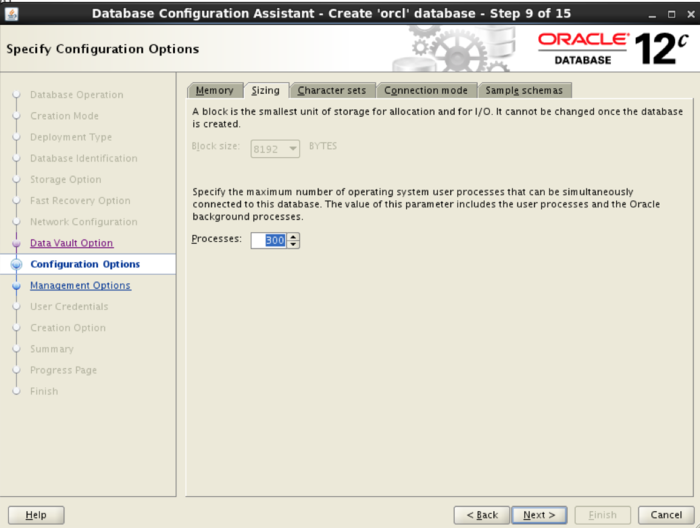Click the BYTES unit label
The image size is (700, 528).
point(323,146)
